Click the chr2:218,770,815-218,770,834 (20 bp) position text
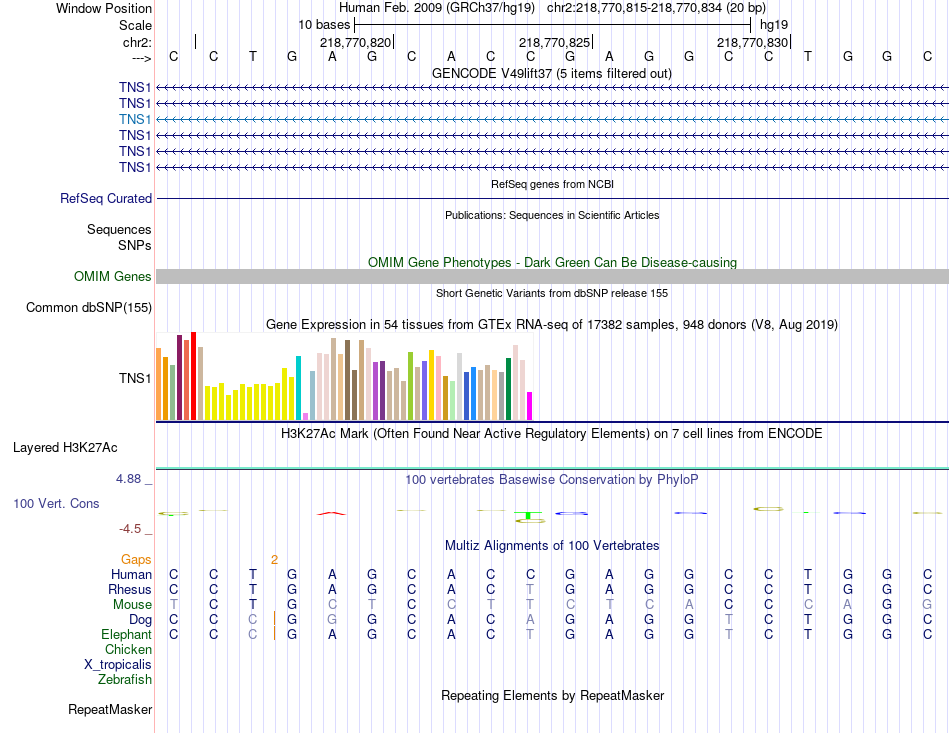 tap(656, 8)
